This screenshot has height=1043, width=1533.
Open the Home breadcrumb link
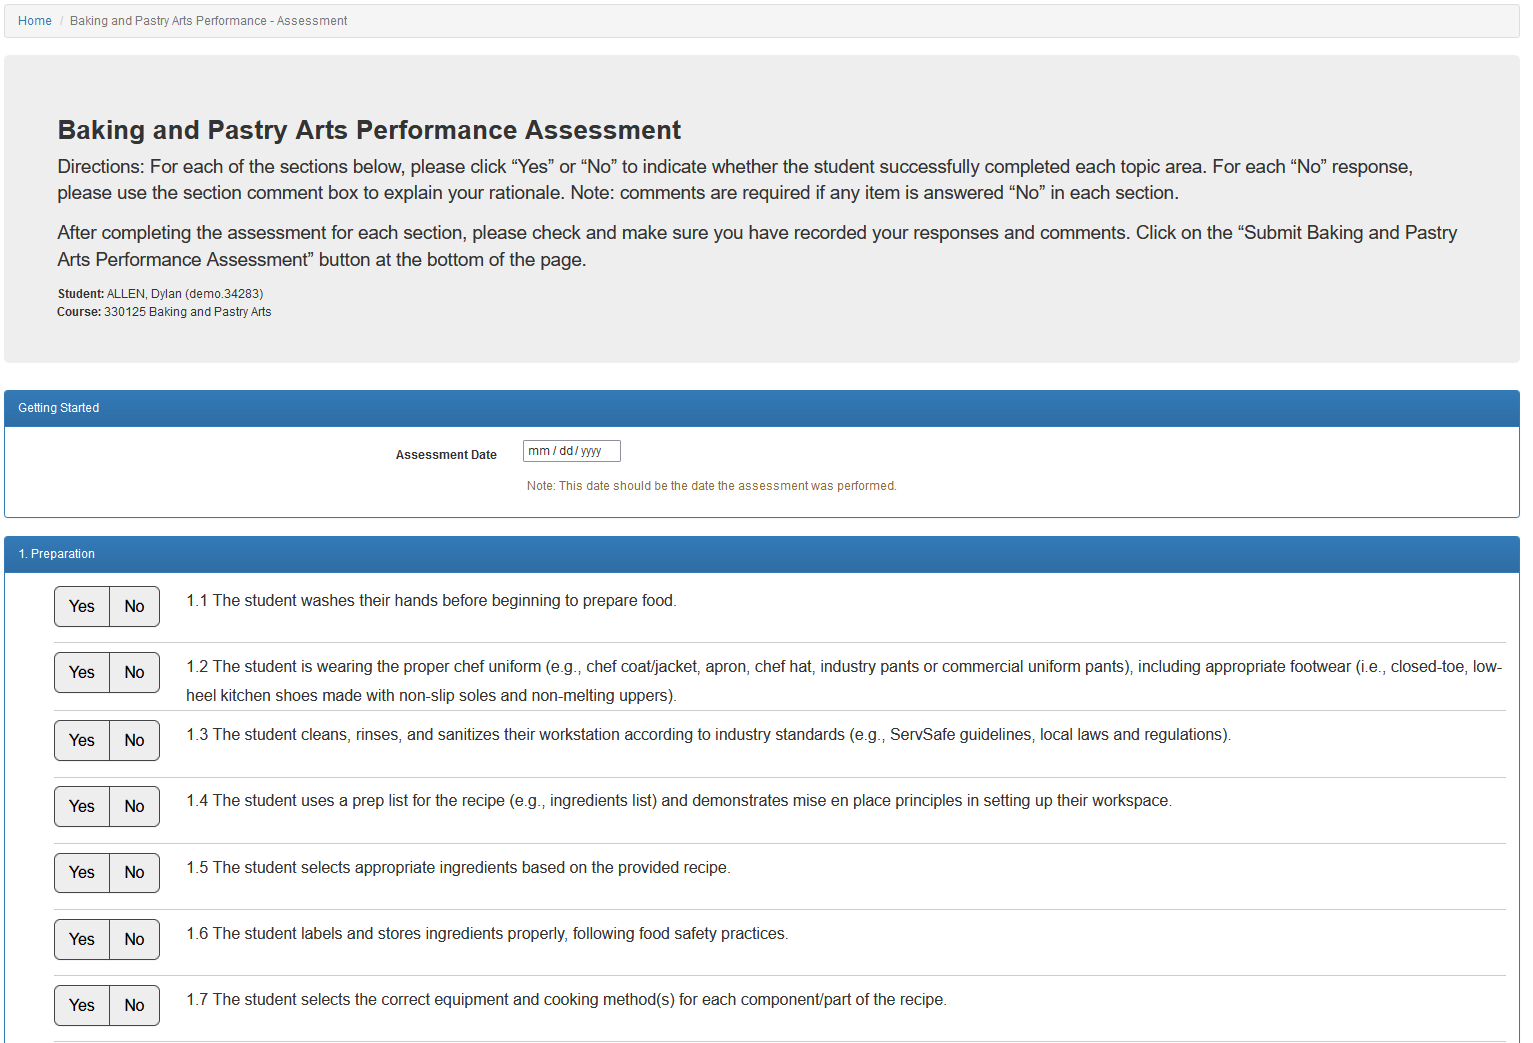pyautogui.click(x=35, y=21)
